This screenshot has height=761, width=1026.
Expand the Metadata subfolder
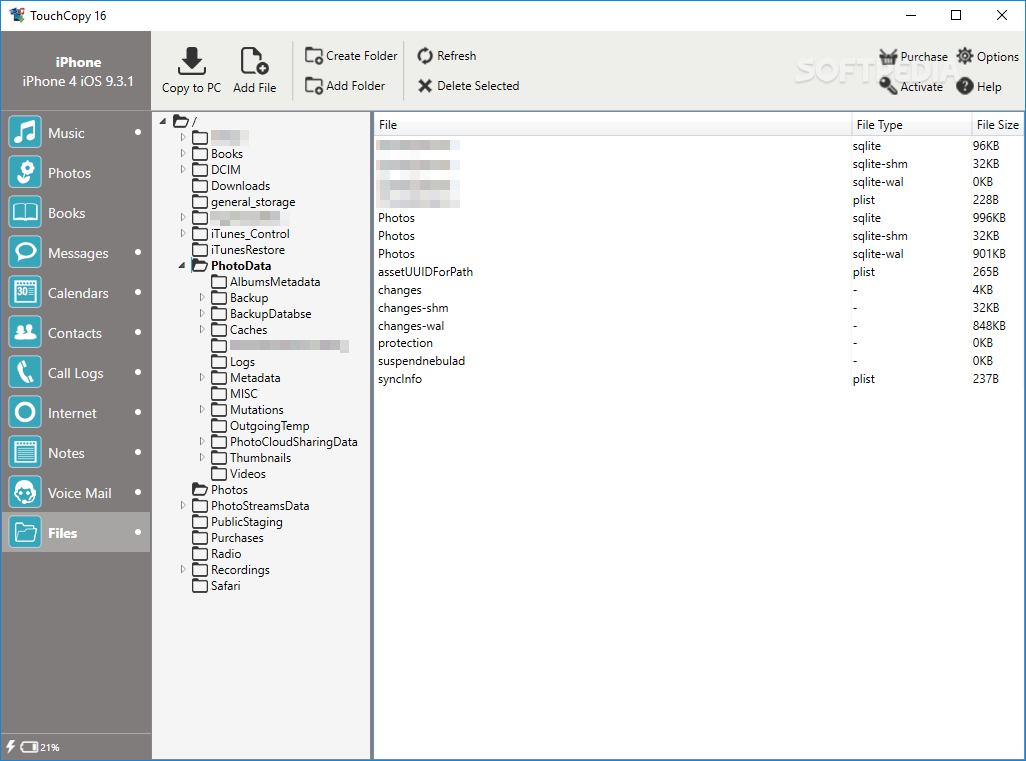[x=202, y=377]
